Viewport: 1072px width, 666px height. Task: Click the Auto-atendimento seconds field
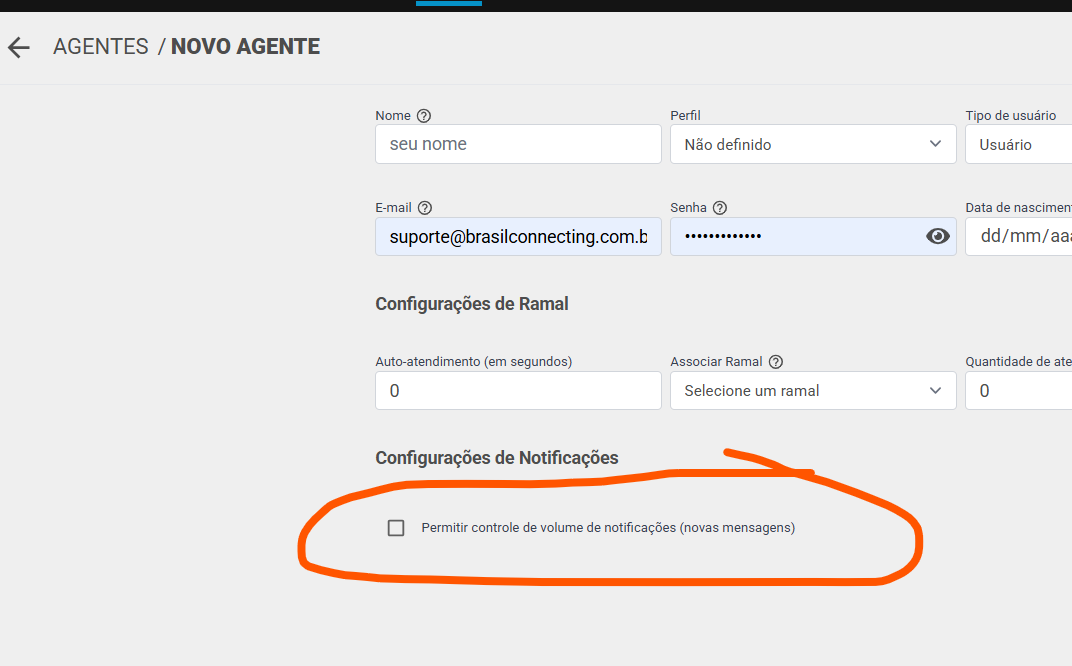(x=518, y=390)
